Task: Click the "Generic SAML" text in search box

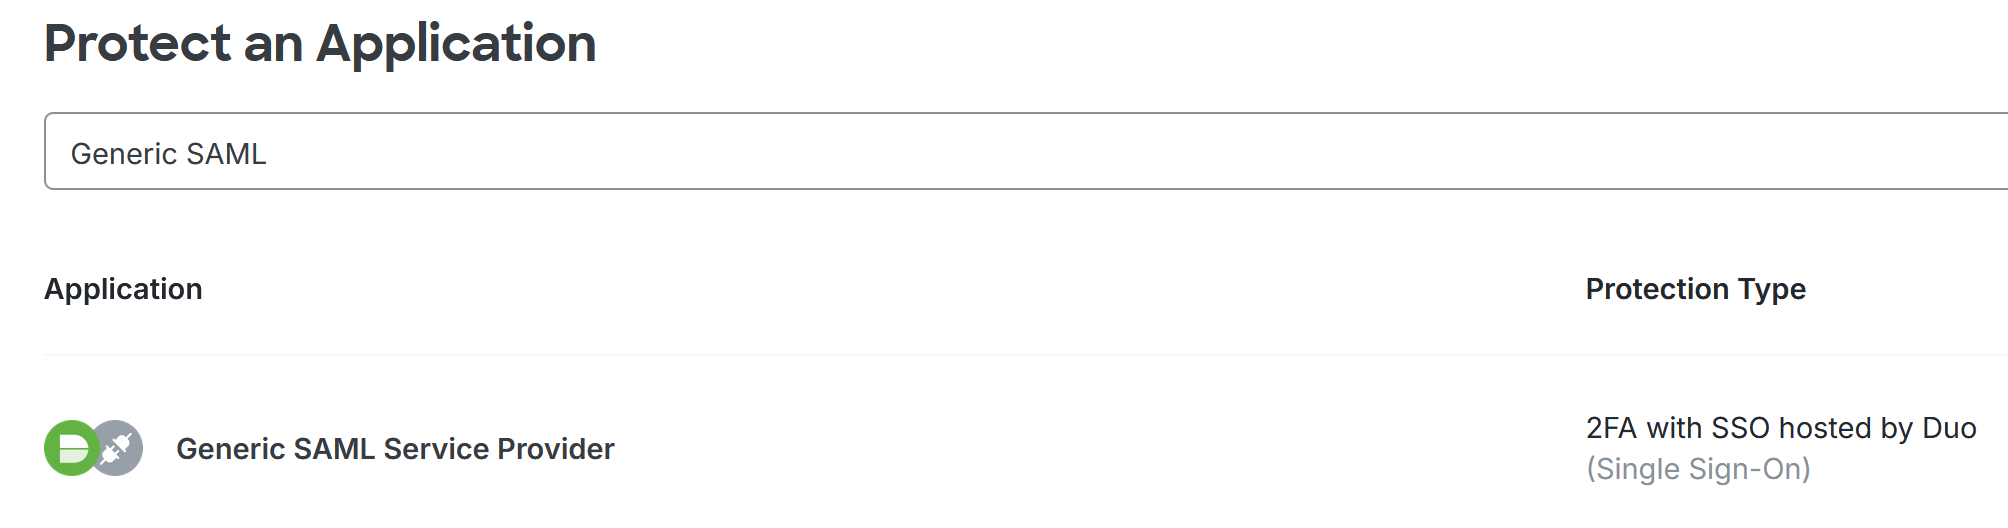Action: (x=168, y=154)
